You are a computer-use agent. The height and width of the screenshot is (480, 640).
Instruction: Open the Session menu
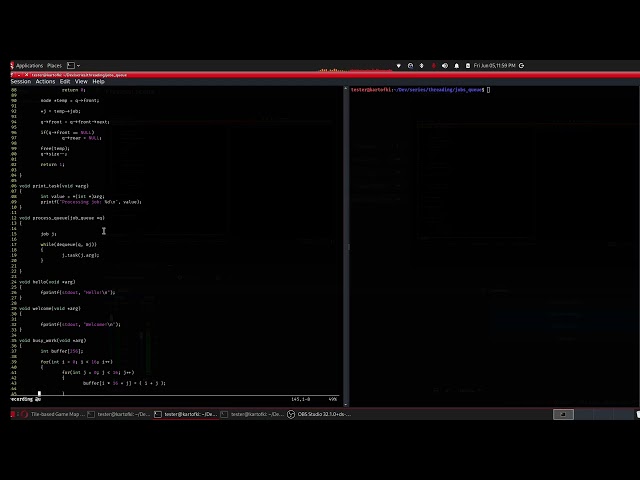21,81
